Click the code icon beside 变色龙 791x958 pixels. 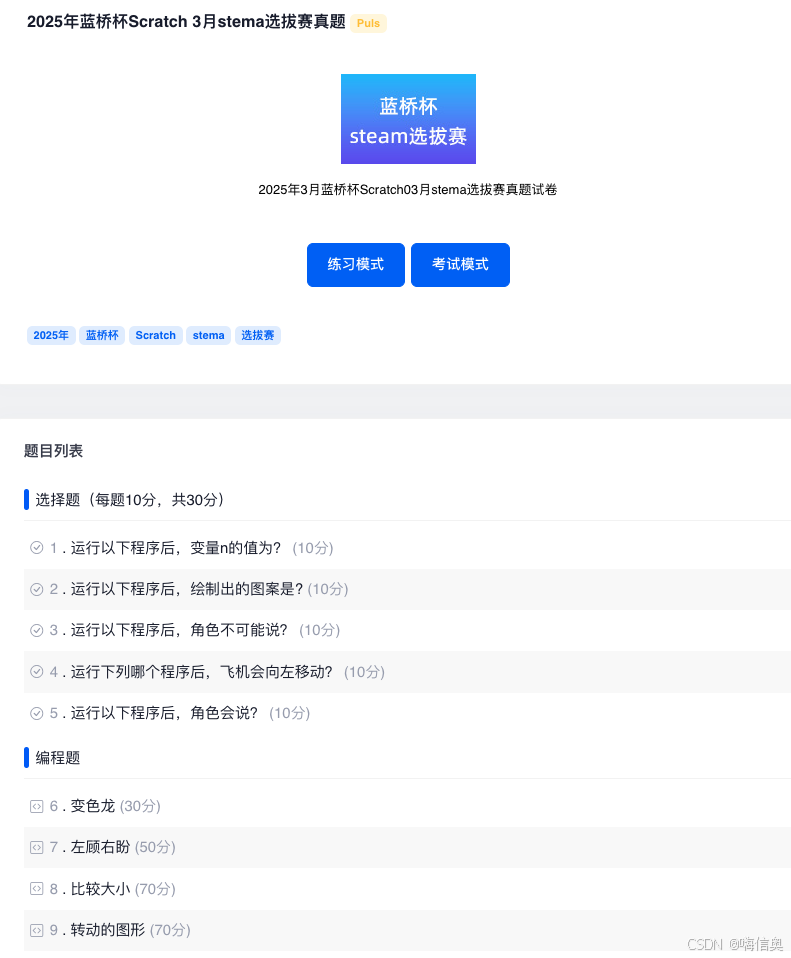(x=37, y=806)
